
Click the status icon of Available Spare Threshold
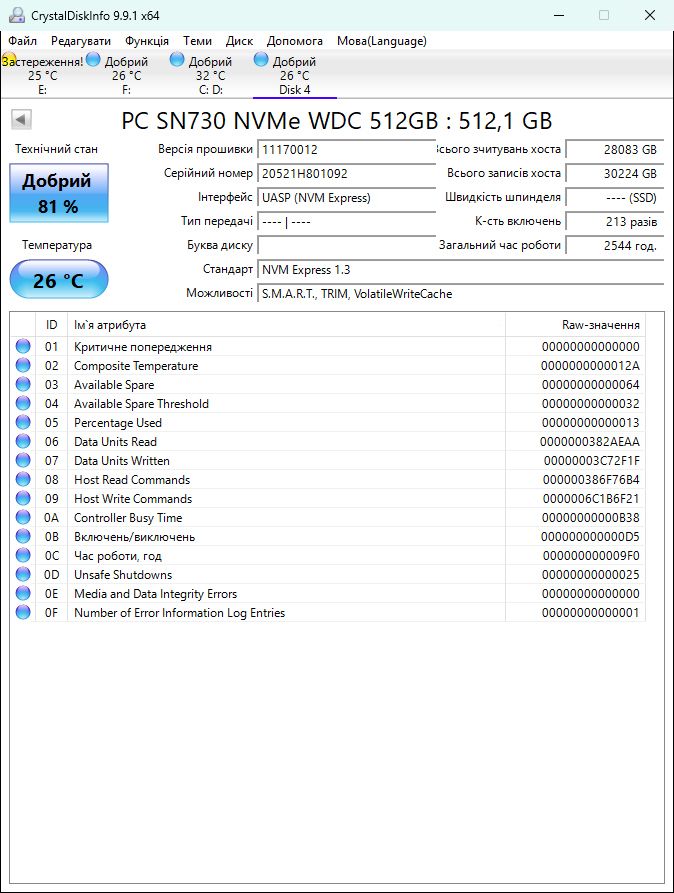tap(23, 403)
